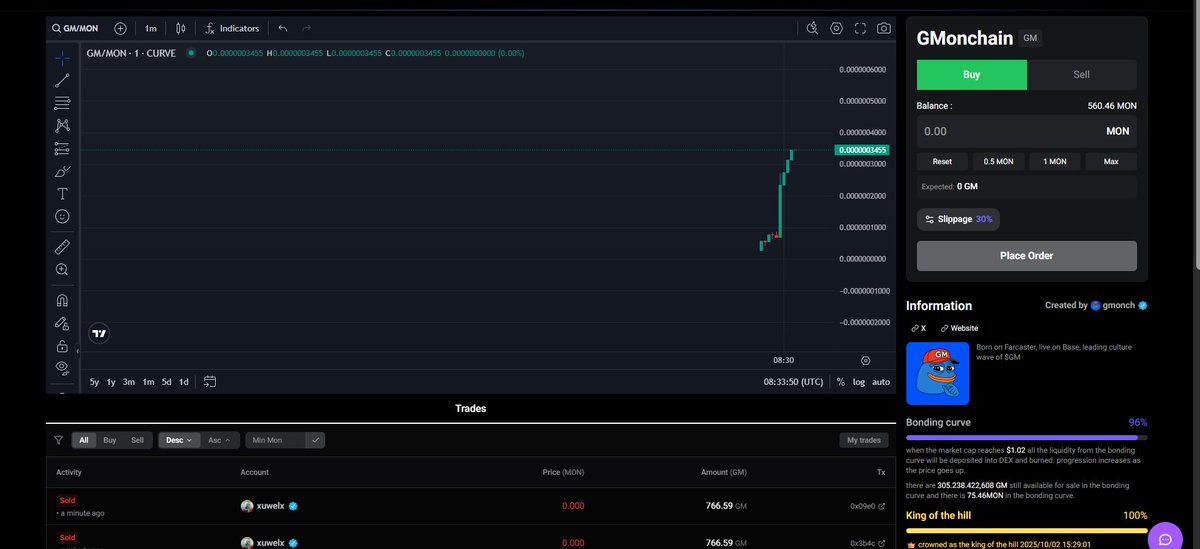The image size is (1200, 549).
Task: Open the emoji icons tool
Action: tap(62, 216)
